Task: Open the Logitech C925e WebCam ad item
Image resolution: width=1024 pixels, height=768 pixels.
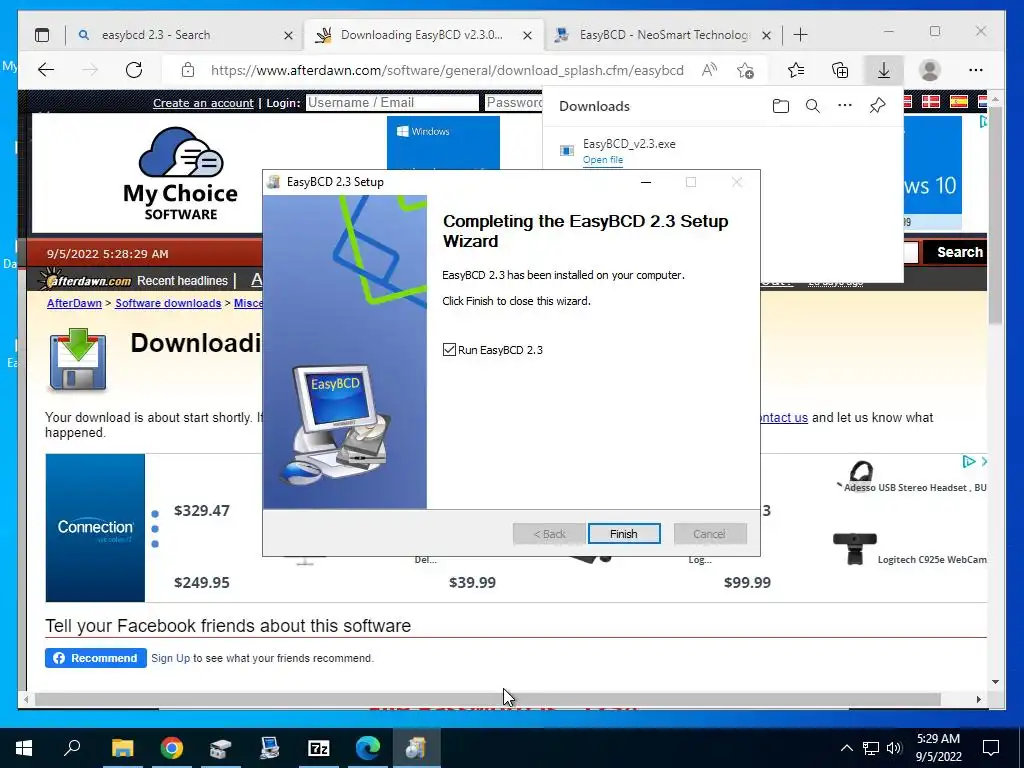Action: pyautogui.click(x=932, y=560)
